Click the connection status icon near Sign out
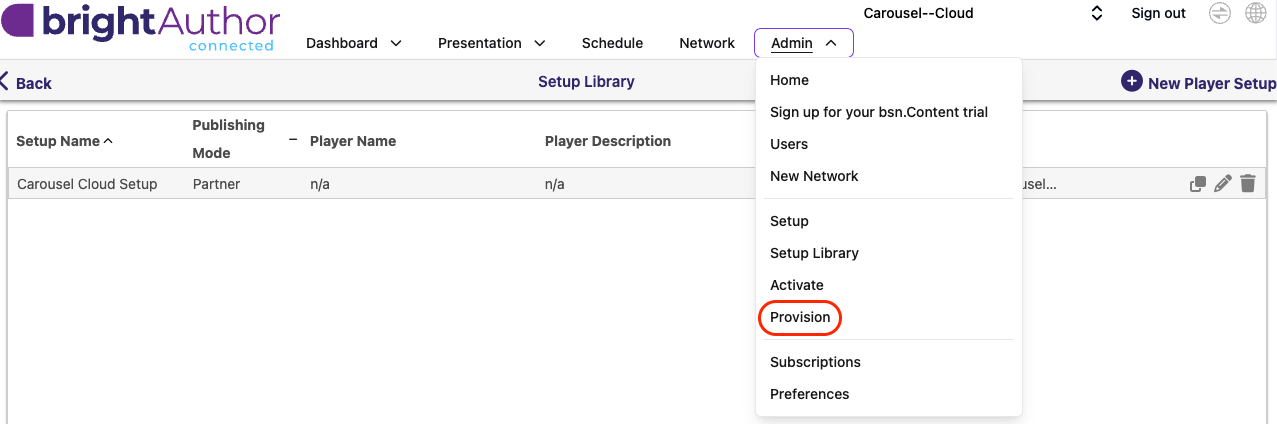 tap(1220, 13)
